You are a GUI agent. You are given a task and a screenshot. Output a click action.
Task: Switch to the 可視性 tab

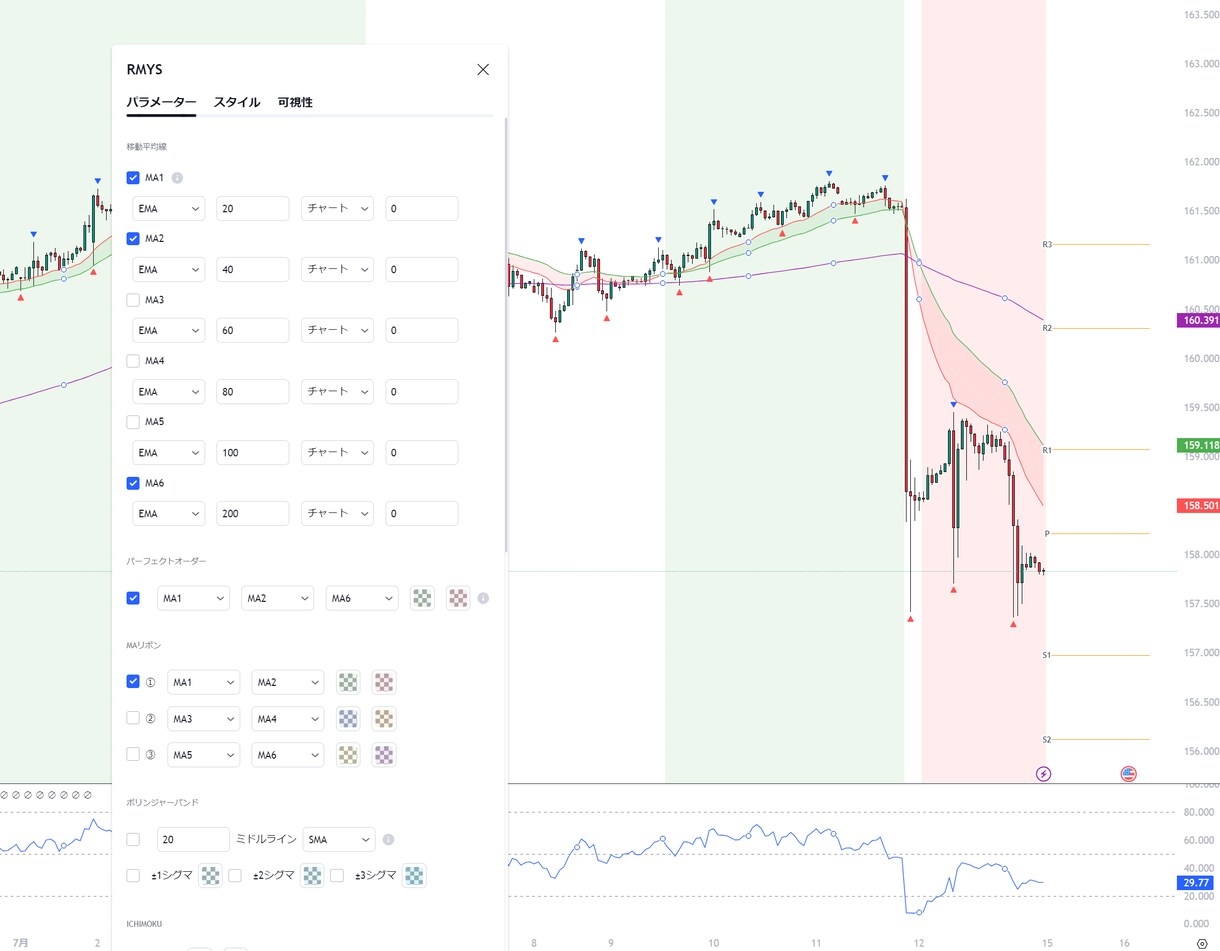coord(294,102)
